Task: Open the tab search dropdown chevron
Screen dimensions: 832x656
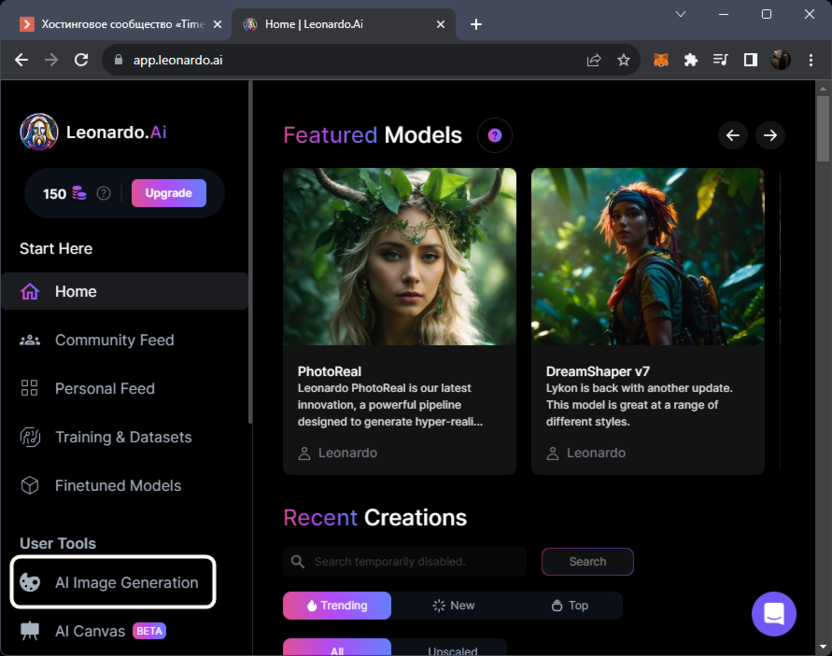Action: (x=681, y=14)
